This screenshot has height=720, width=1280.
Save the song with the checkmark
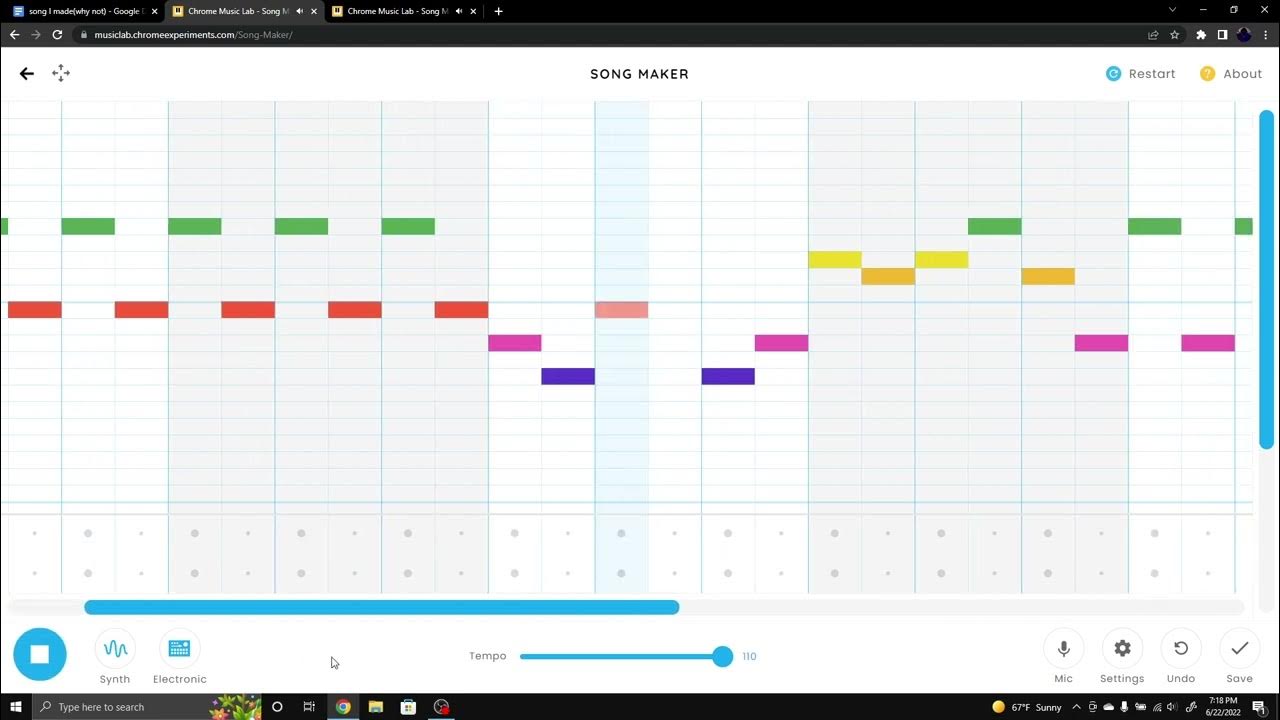[x=1240, y=658]
